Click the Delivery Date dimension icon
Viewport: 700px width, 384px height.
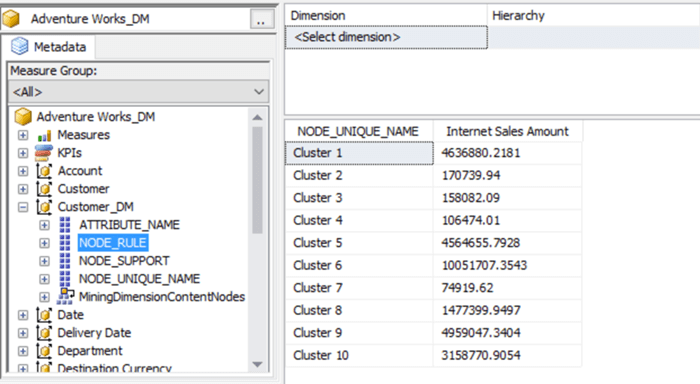(44, 333)
